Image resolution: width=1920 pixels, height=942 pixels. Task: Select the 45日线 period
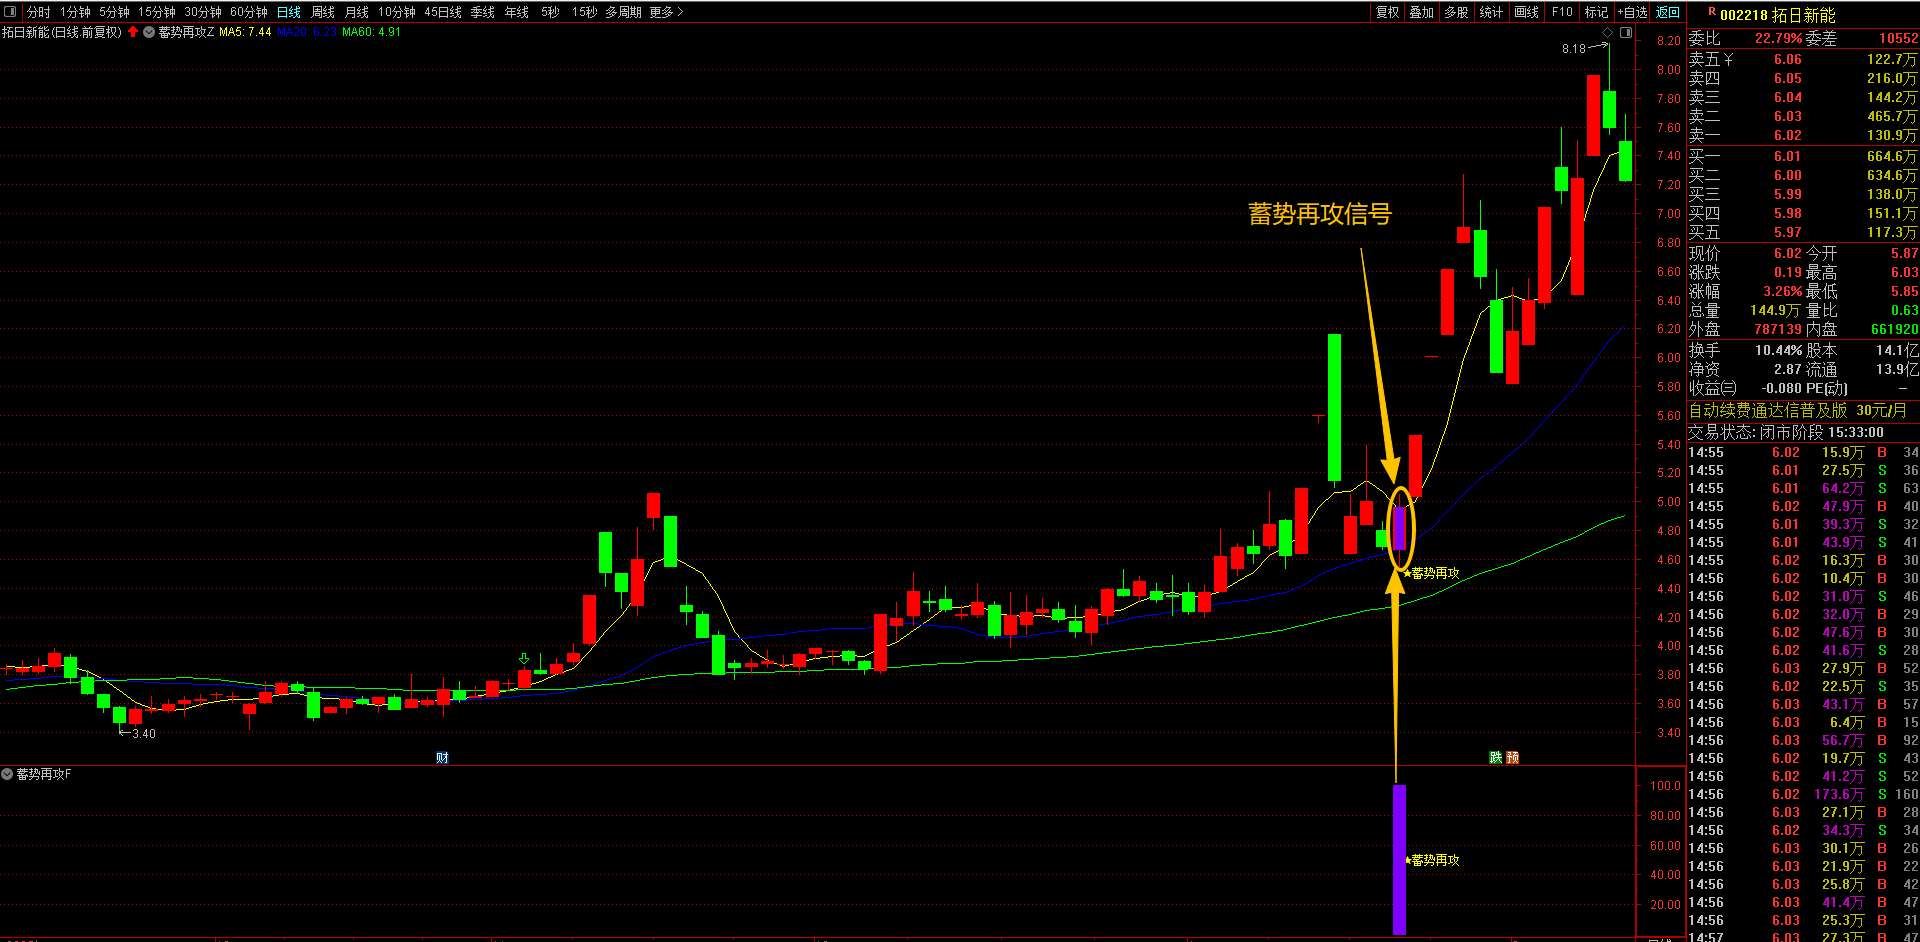tap(443, 12)
